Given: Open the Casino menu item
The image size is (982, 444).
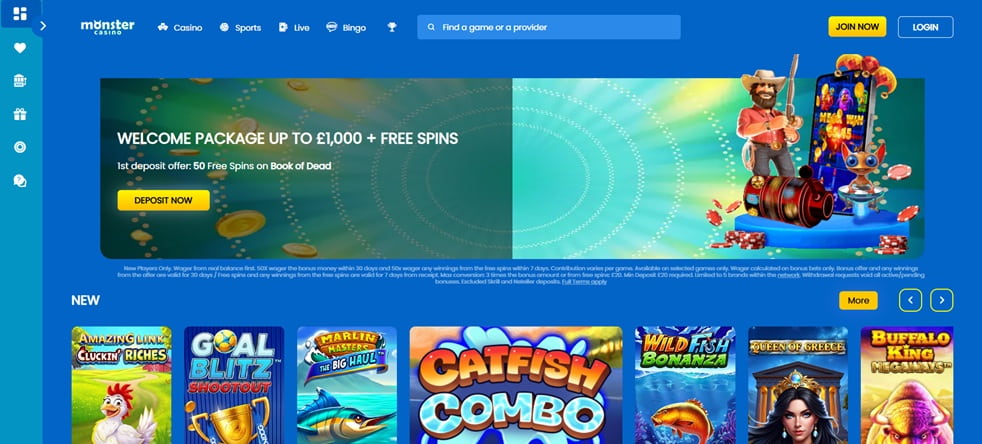Looking at the screenshot, I should [180, 28].
